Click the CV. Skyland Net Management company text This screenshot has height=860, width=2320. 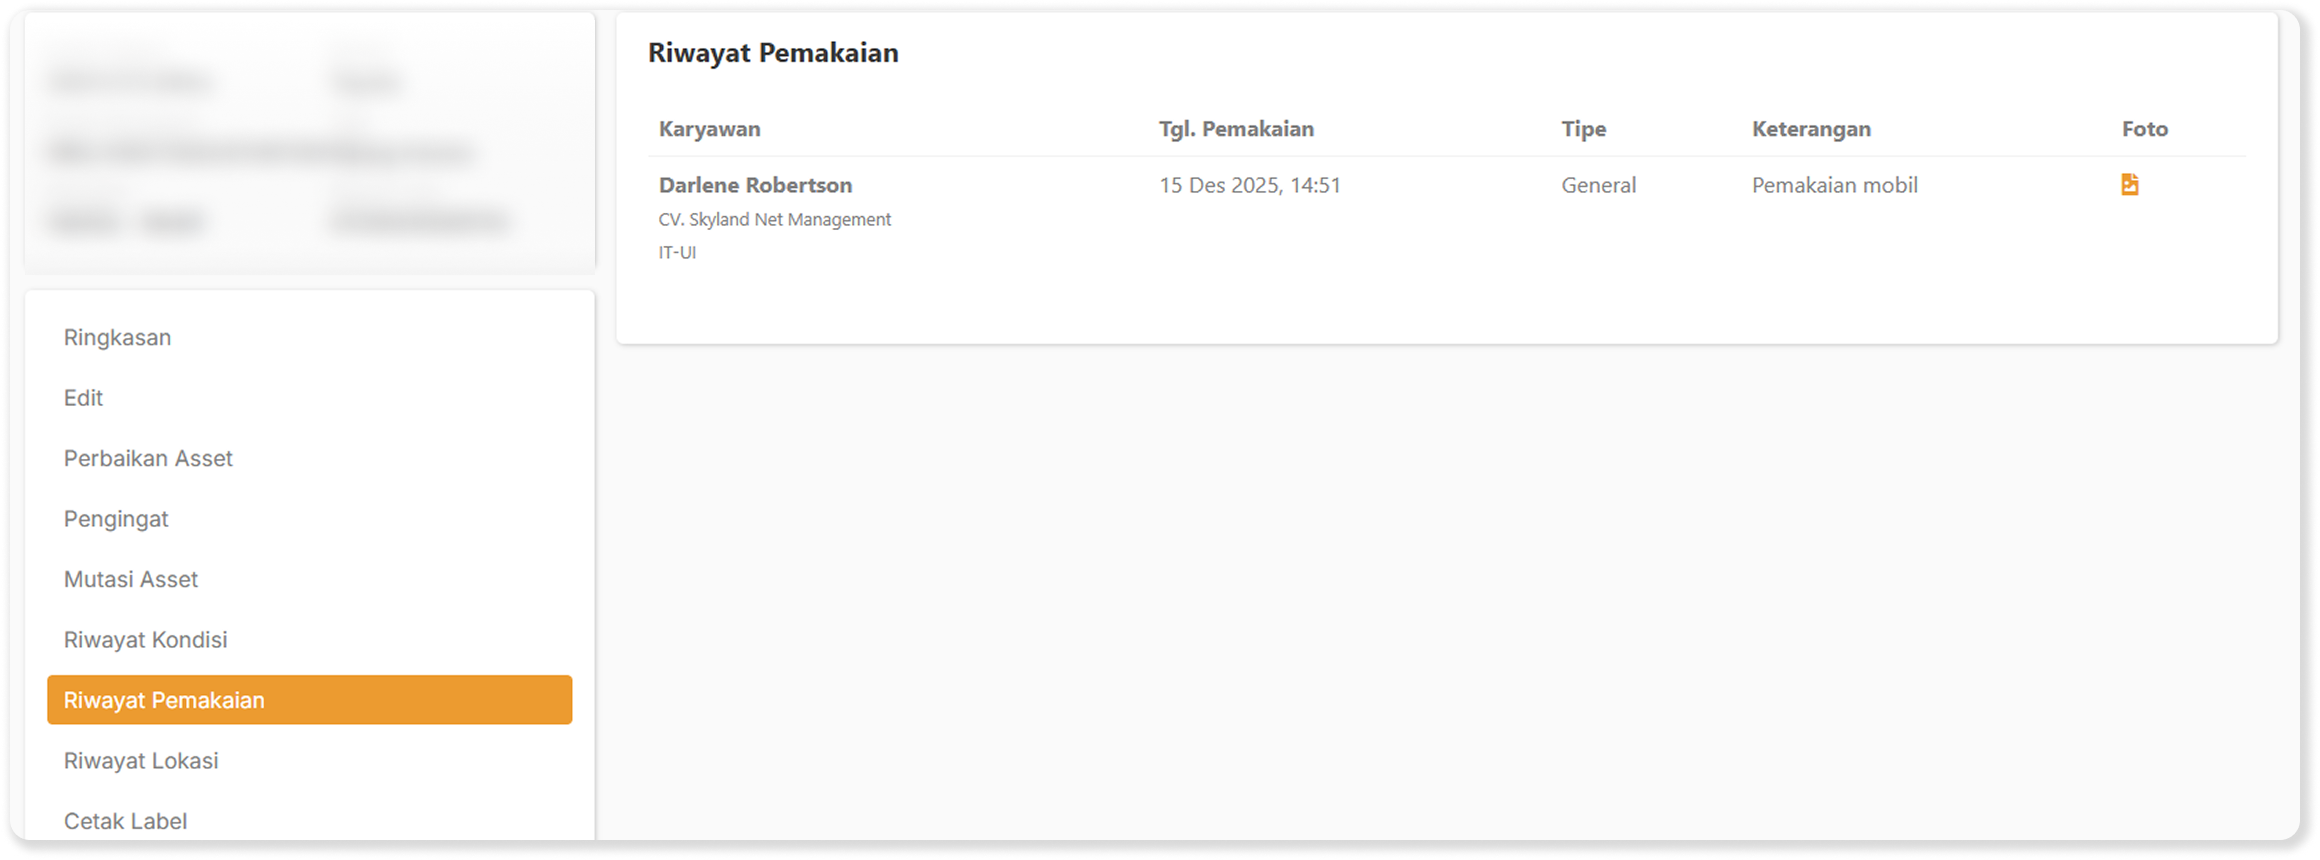[x=775, y=219]
